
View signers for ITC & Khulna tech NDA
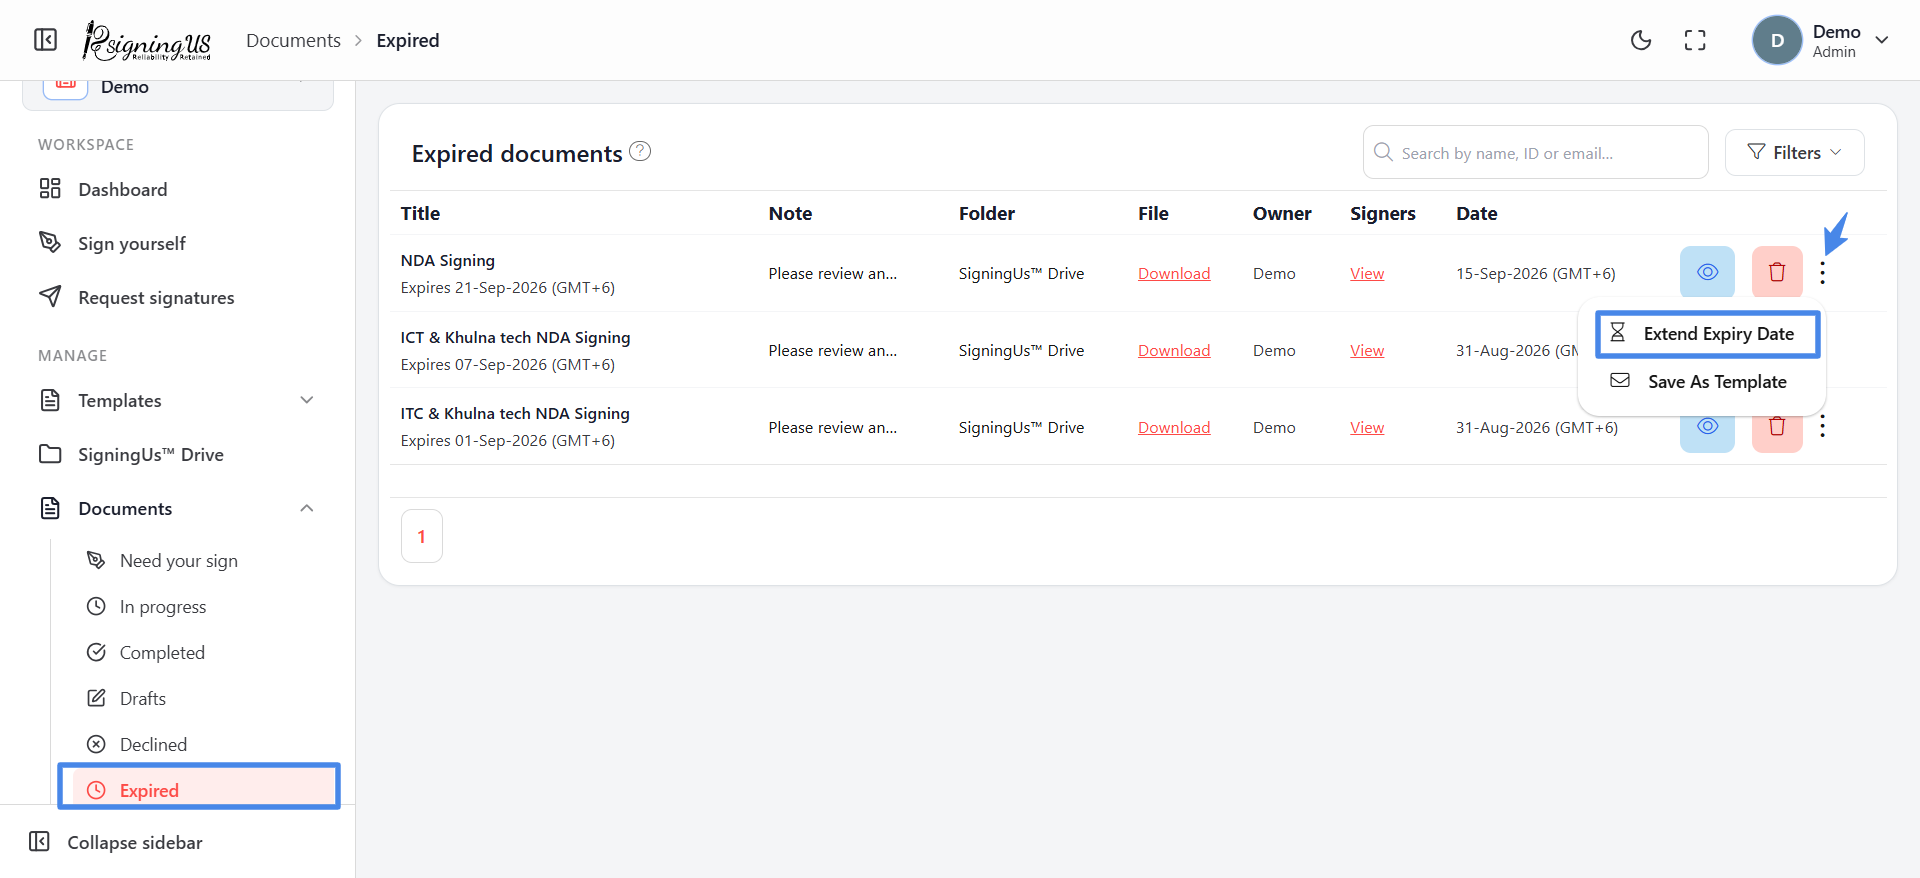(x=1367, y=427)
